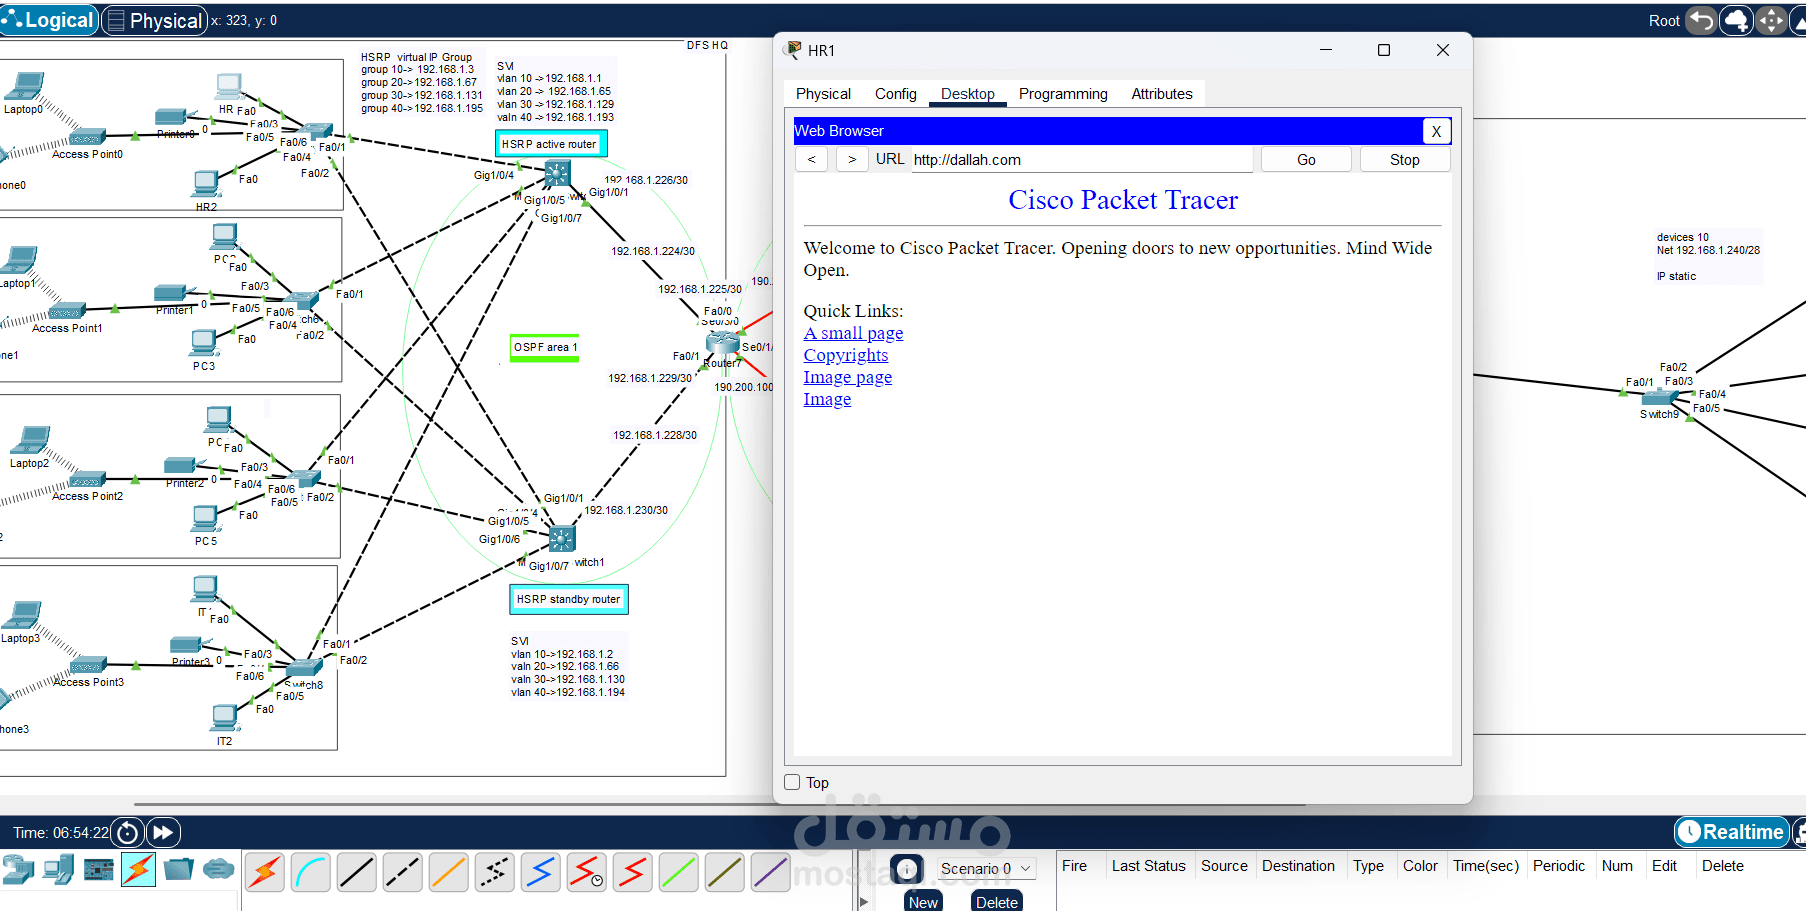Switch to Logical workspace view

[48, 20]
